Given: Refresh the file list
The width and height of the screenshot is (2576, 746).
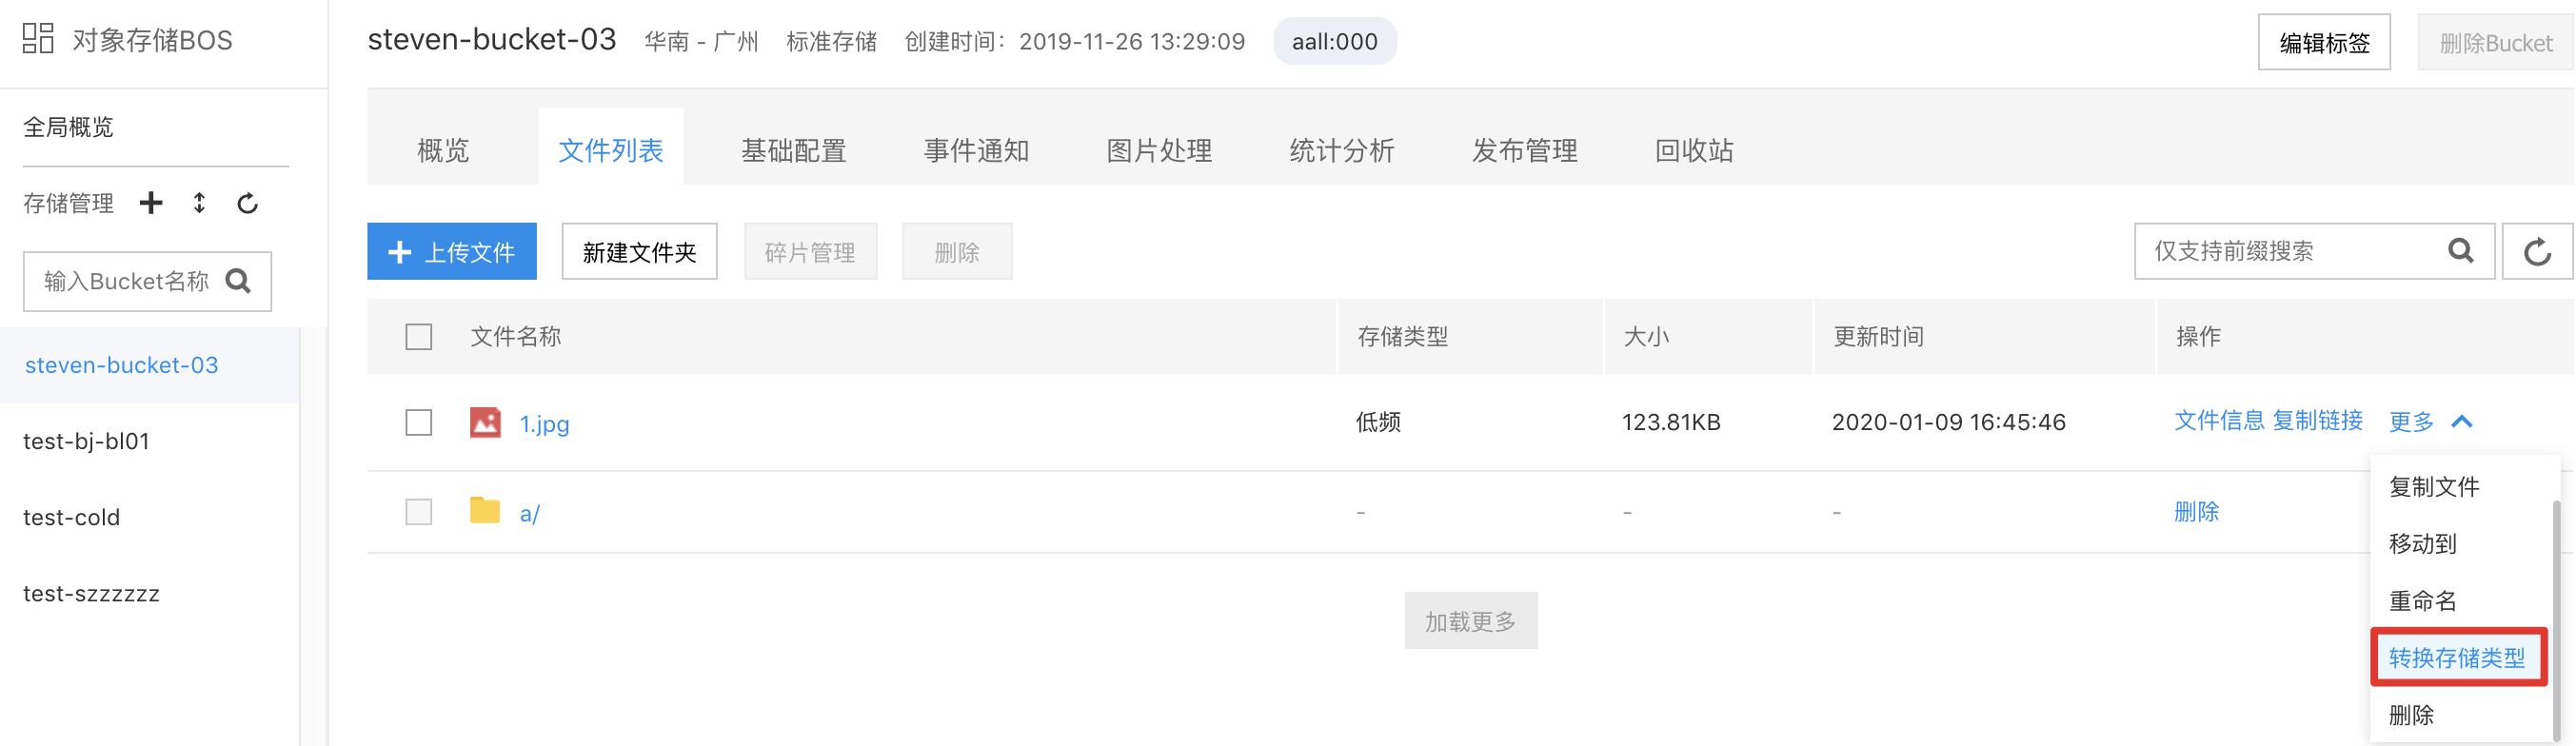Looking at the screenshot, I should pos(2537,251).
